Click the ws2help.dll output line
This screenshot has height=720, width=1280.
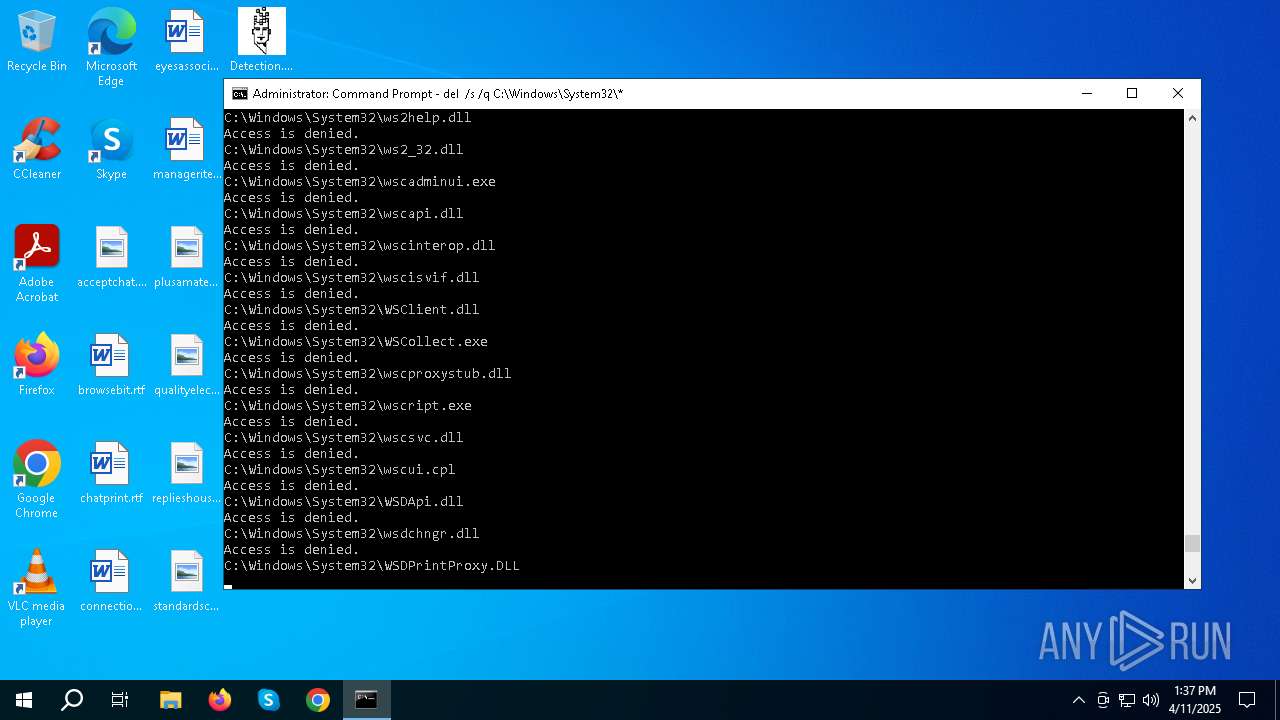click(348, 118)
